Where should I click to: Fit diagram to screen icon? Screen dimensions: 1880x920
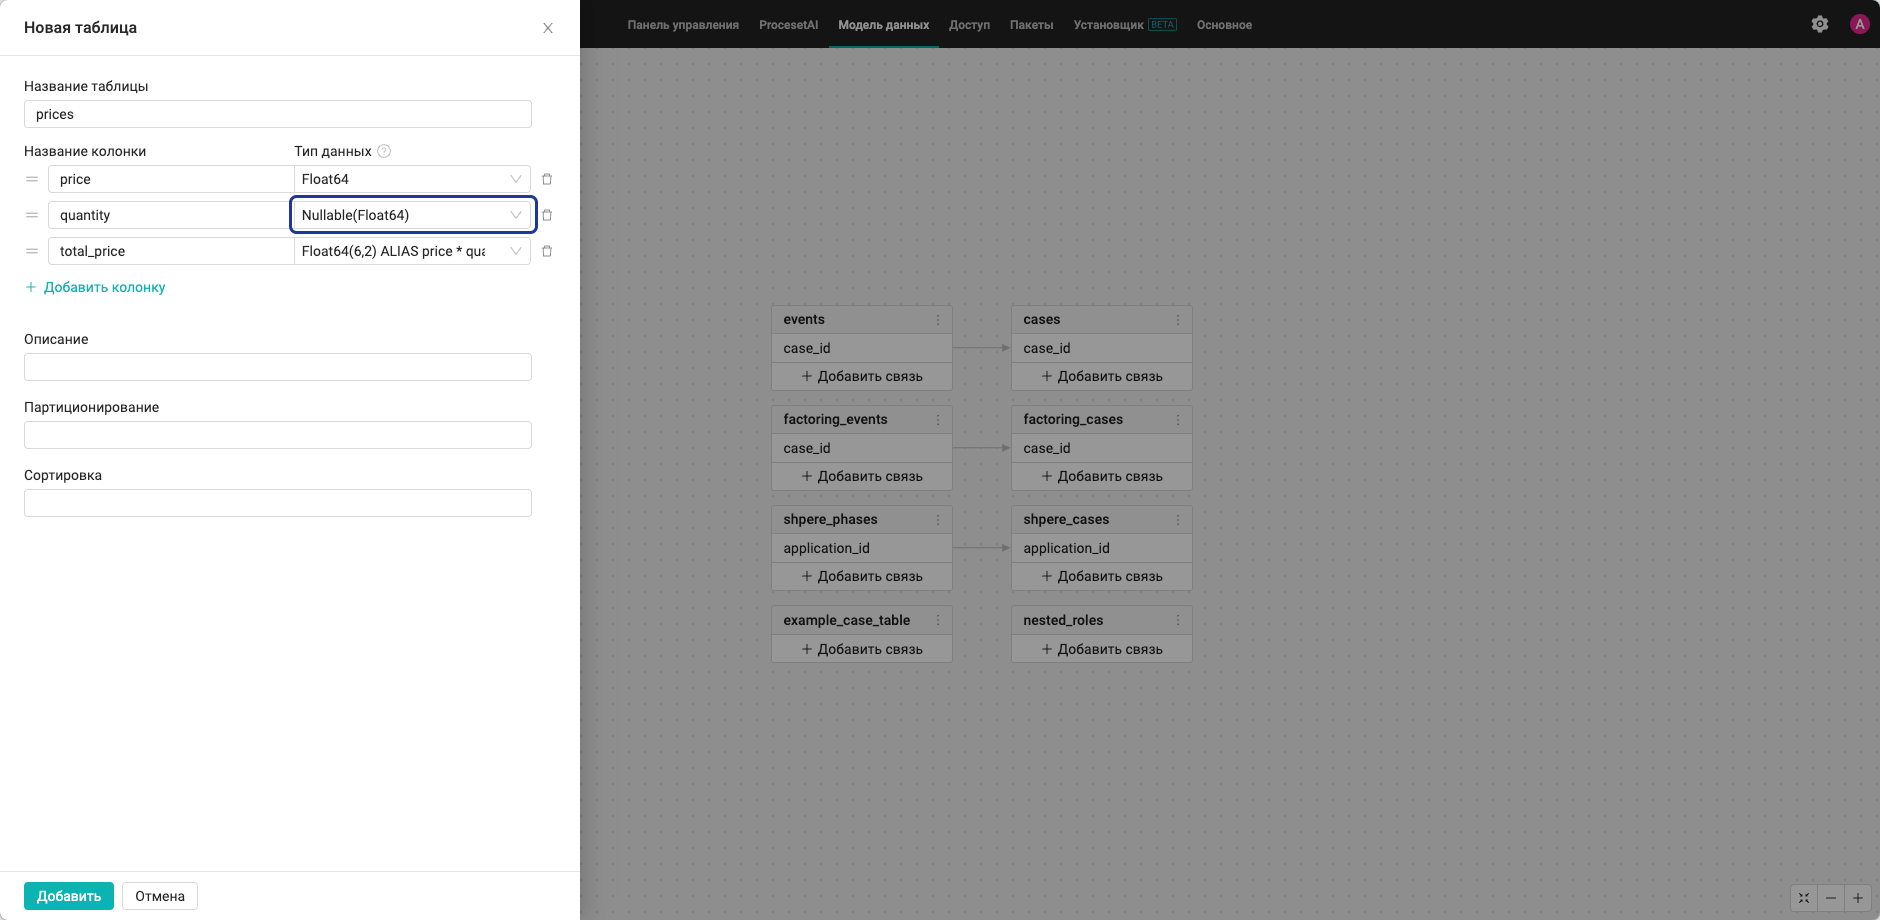click(1804, 898)
